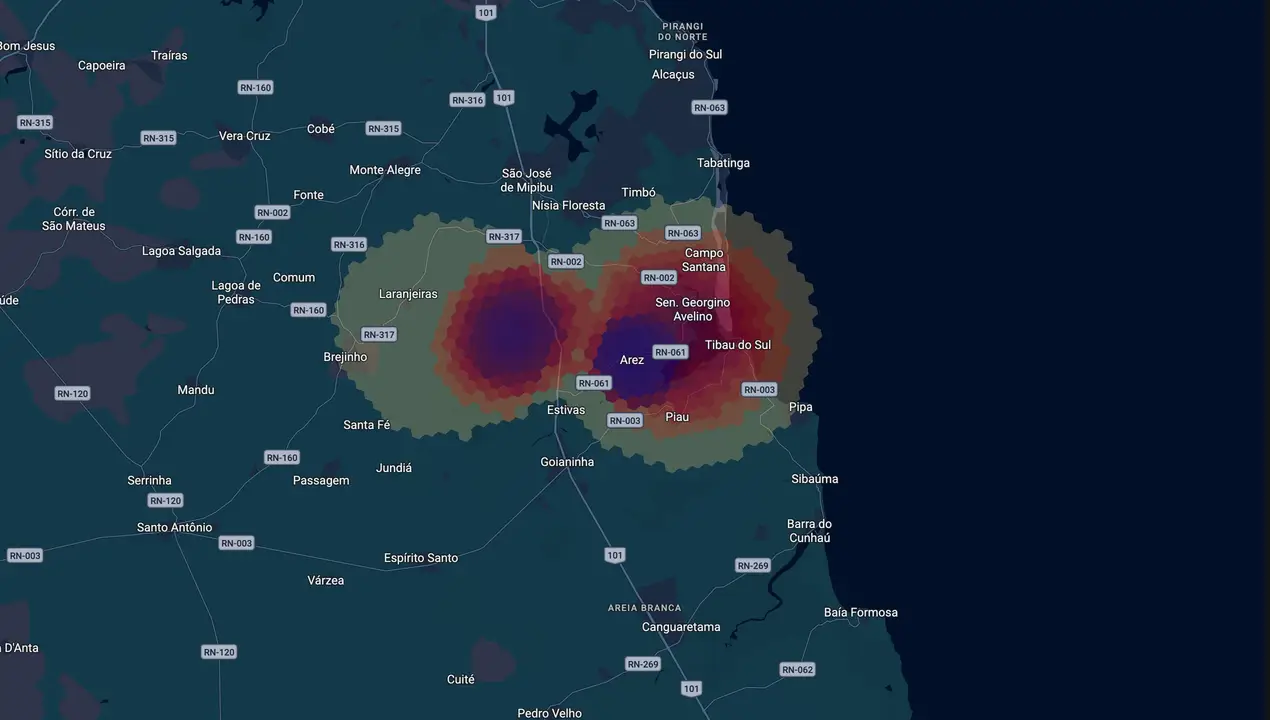Click the Pirangi do Sul place label
This screenshot has height=720, width=1270.
coord(685,54)
